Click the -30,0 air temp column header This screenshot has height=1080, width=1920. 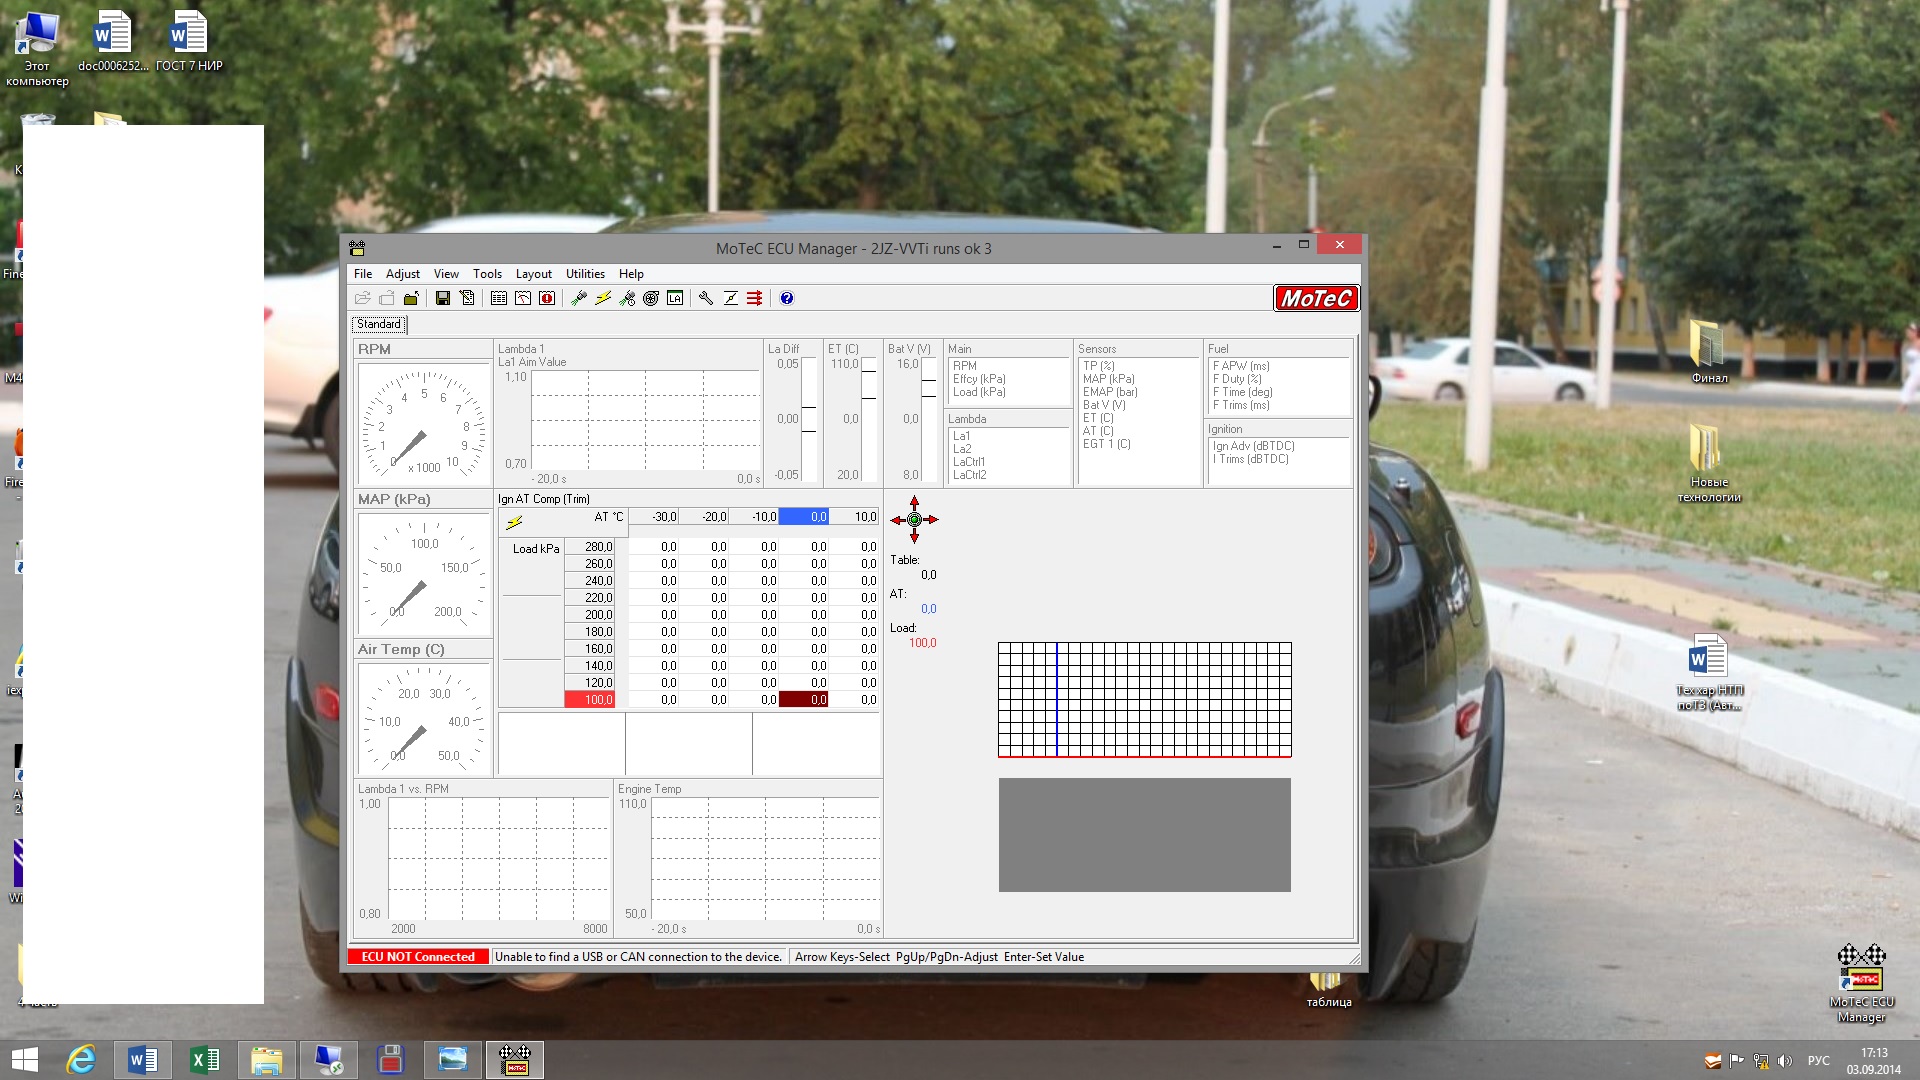point(655,517)
